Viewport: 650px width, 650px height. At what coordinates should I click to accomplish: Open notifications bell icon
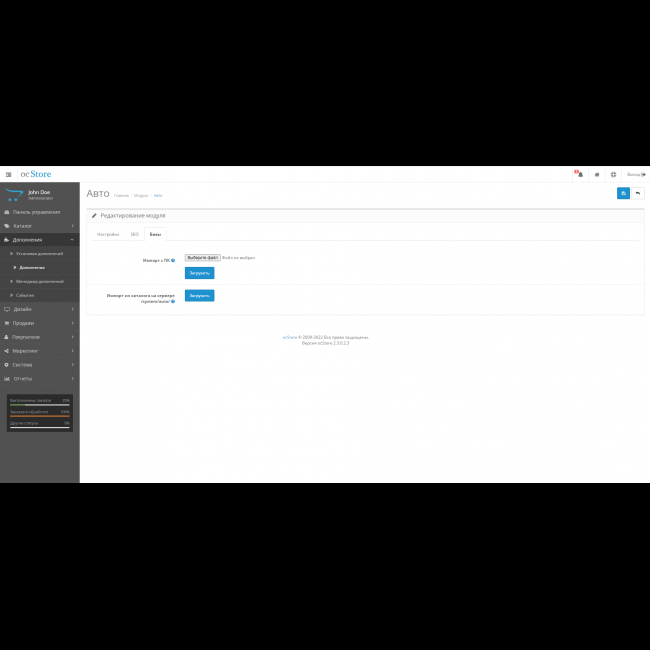click(x=579, y=174)
